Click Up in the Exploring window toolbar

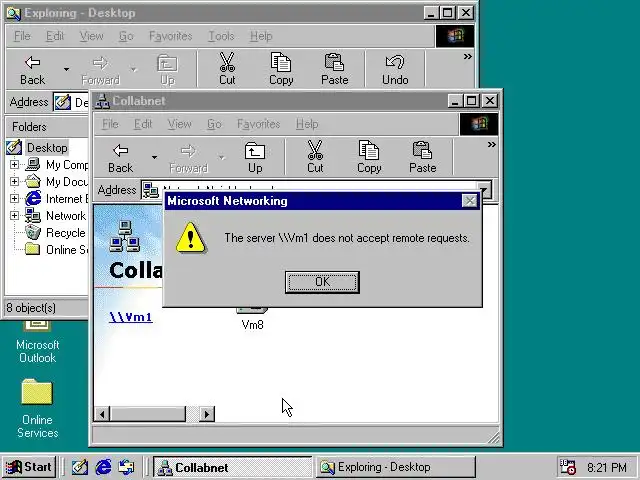point(167,70)
